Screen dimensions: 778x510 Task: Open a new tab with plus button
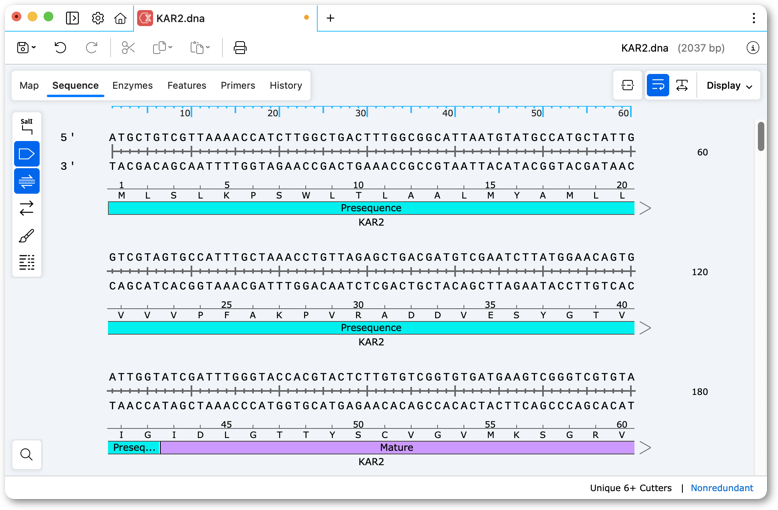pyautogui.click(x=330, y=18)
